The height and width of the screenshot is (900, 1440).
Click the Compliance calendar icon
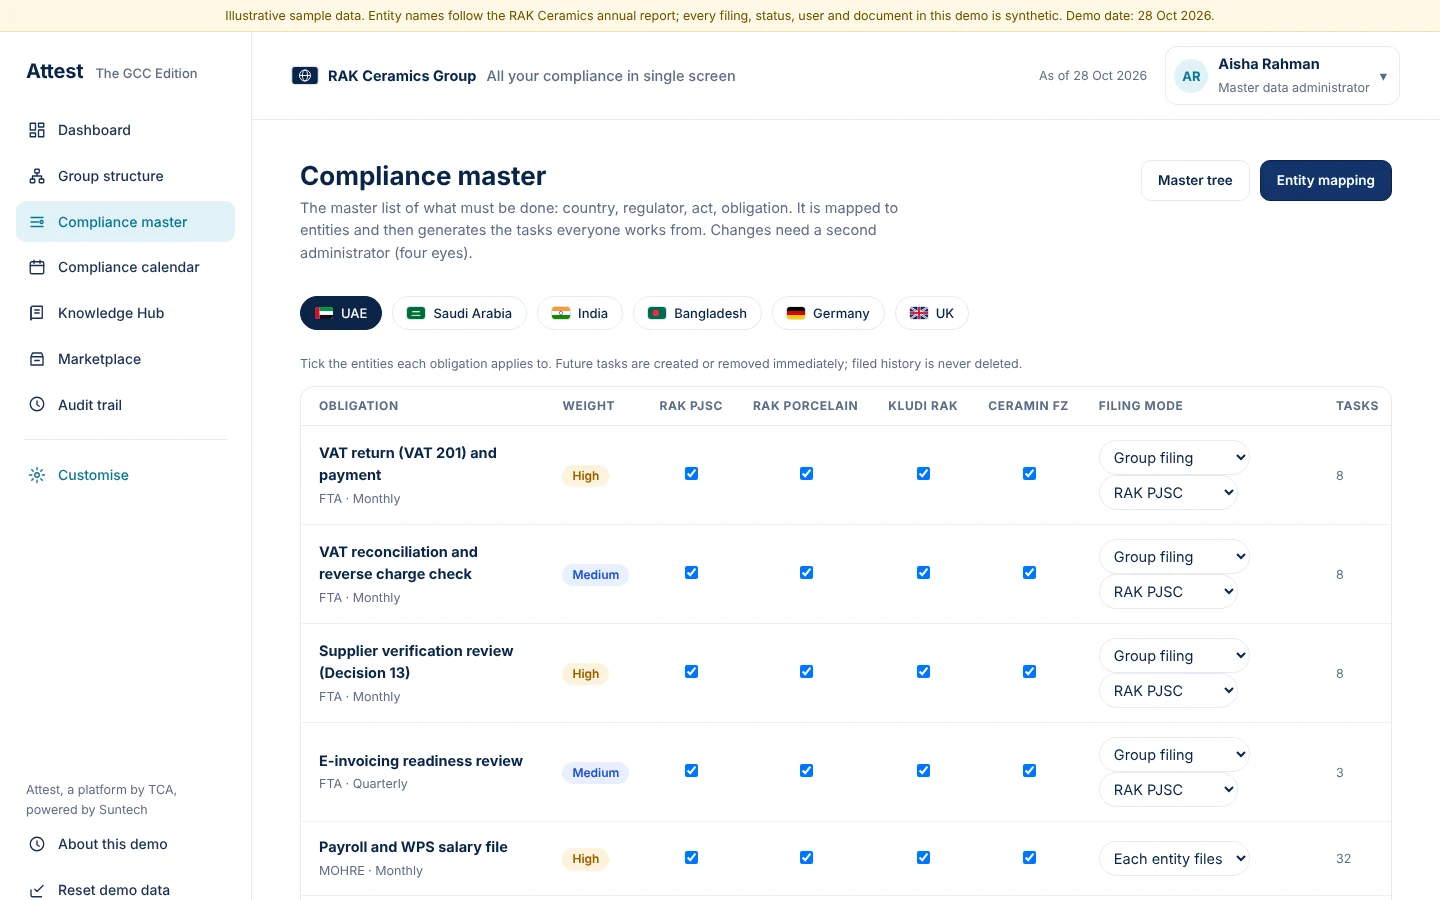click(x=37, y=267)
